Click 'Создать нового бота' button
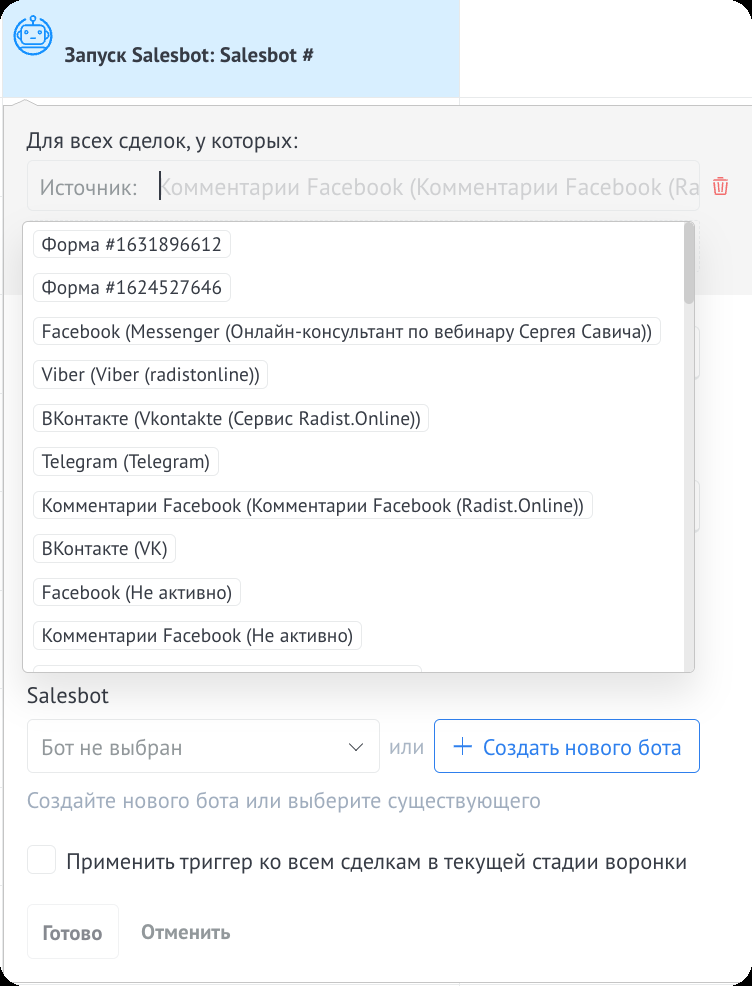The height and width of the screenshot is (986, 752). pos(567,746)
